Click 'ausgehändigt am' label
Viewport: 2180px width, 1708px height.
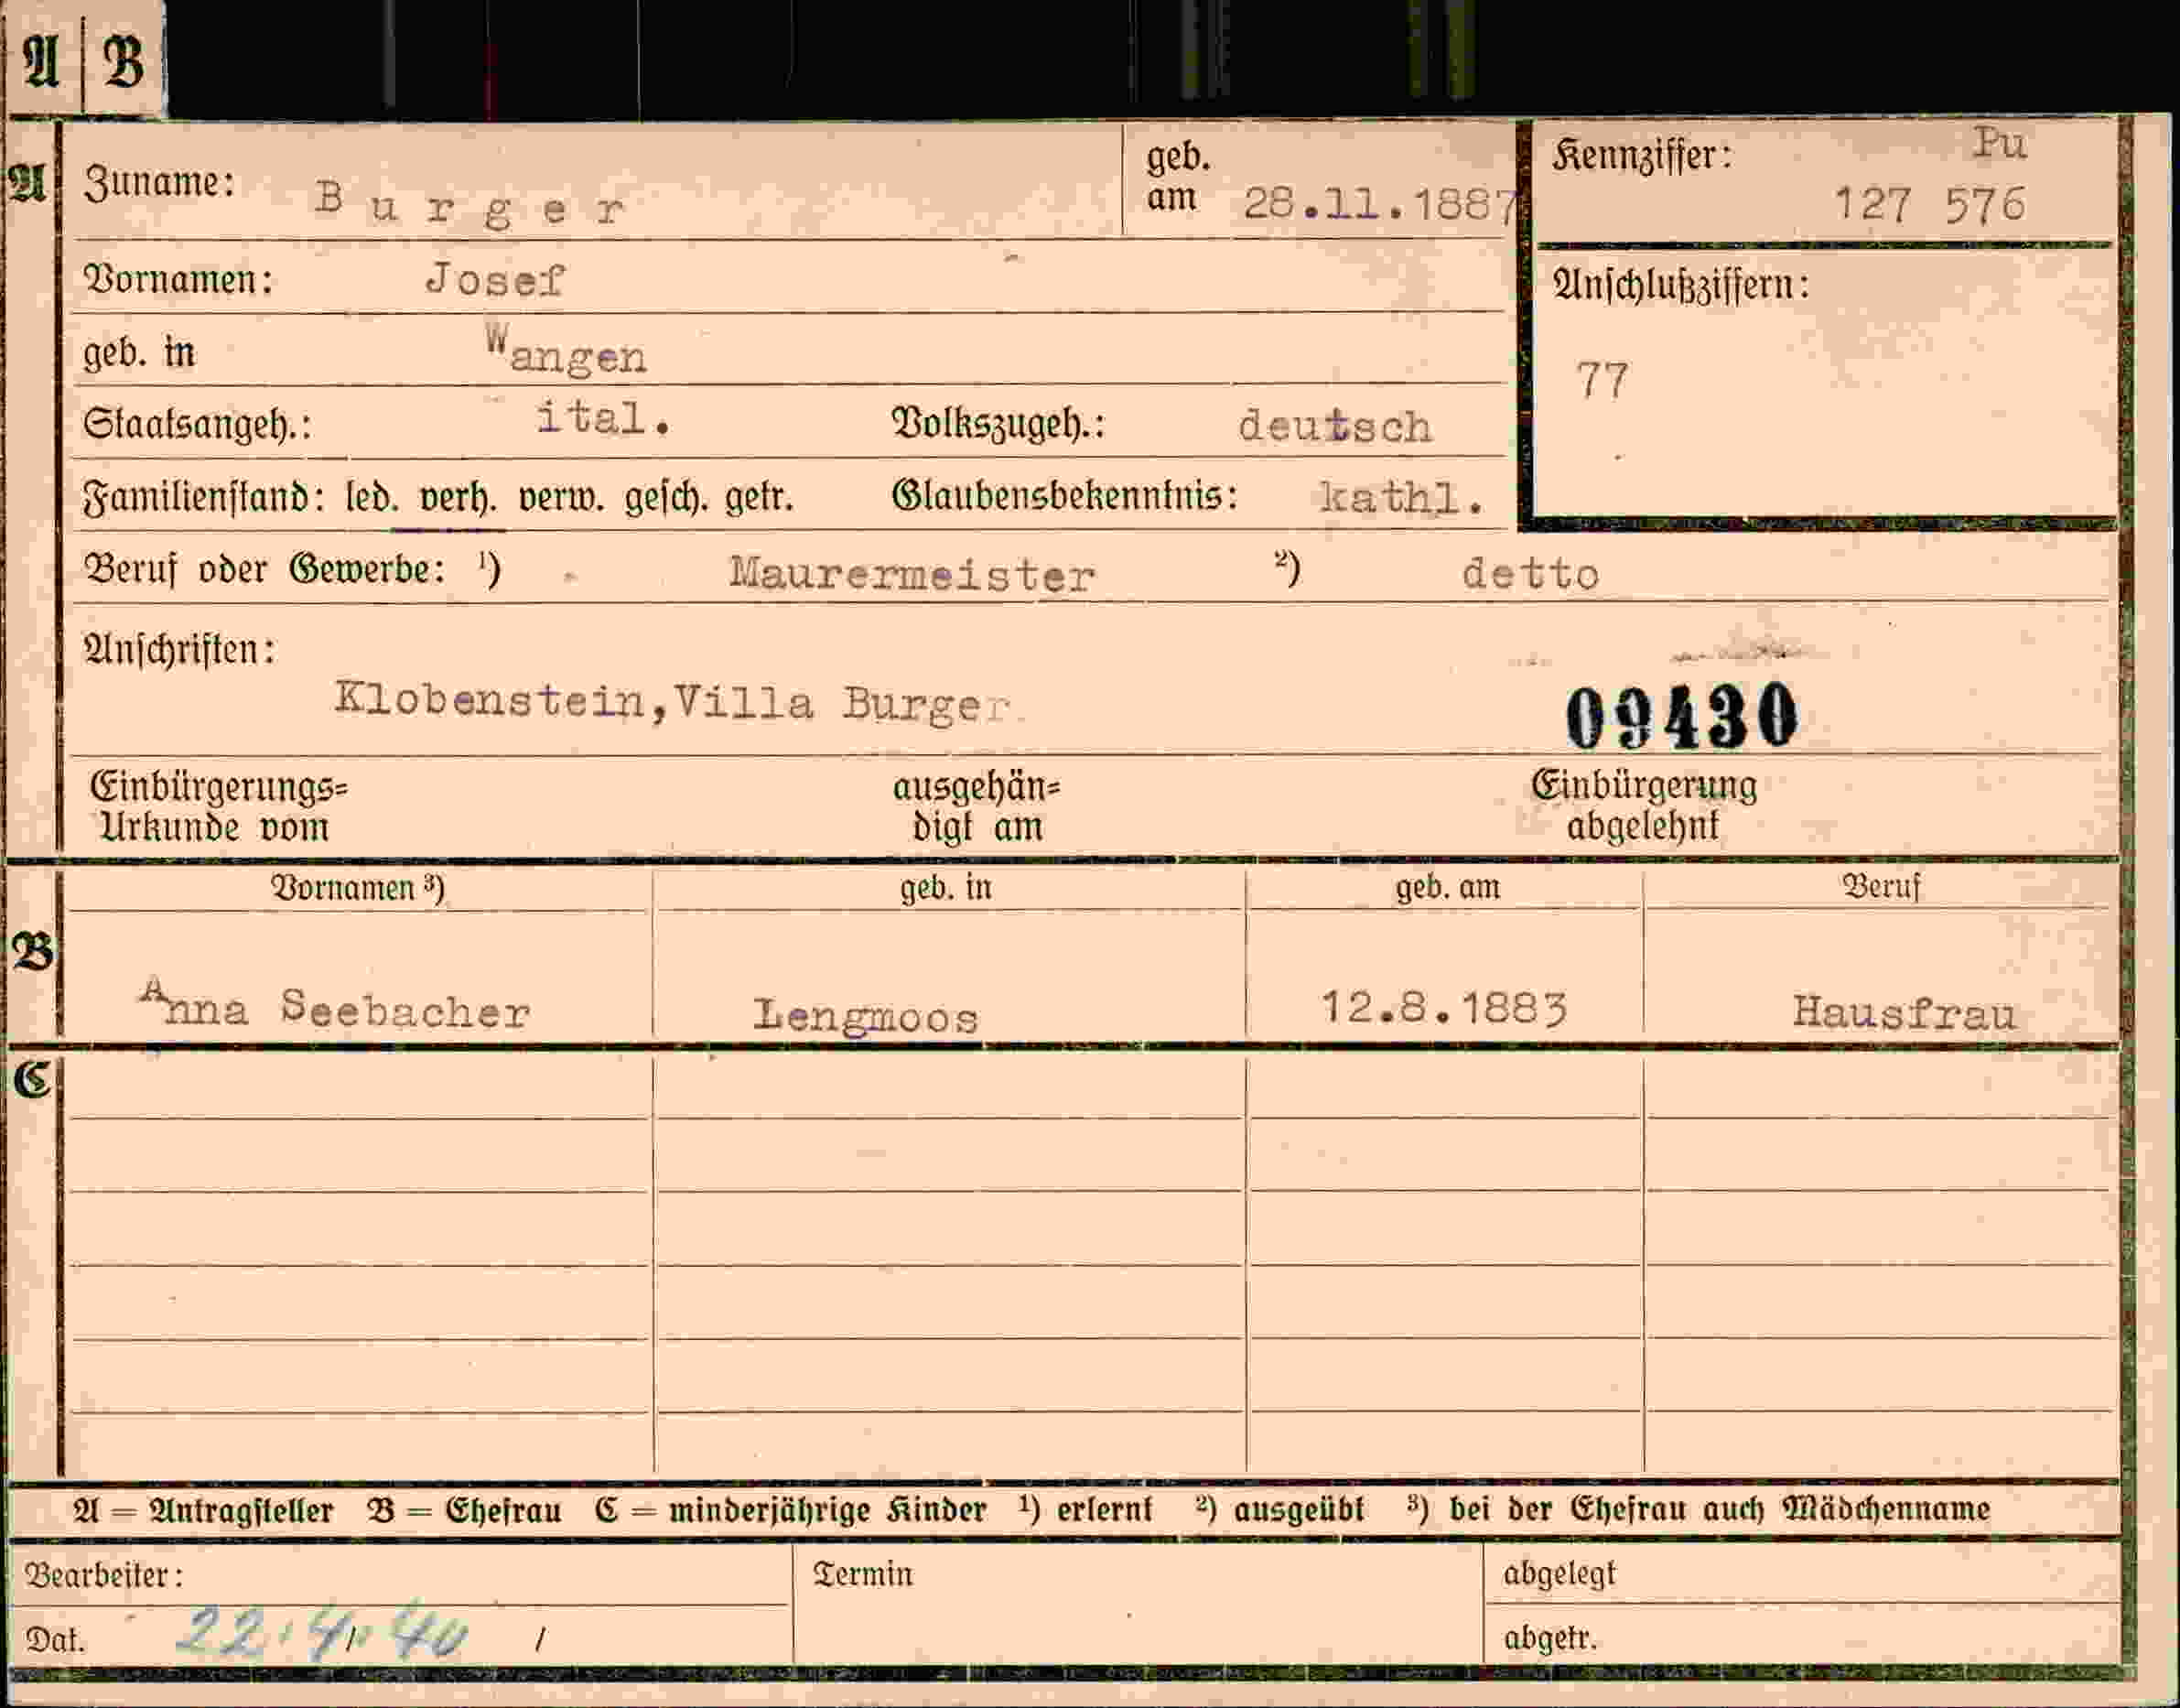(x=977, y=808)
